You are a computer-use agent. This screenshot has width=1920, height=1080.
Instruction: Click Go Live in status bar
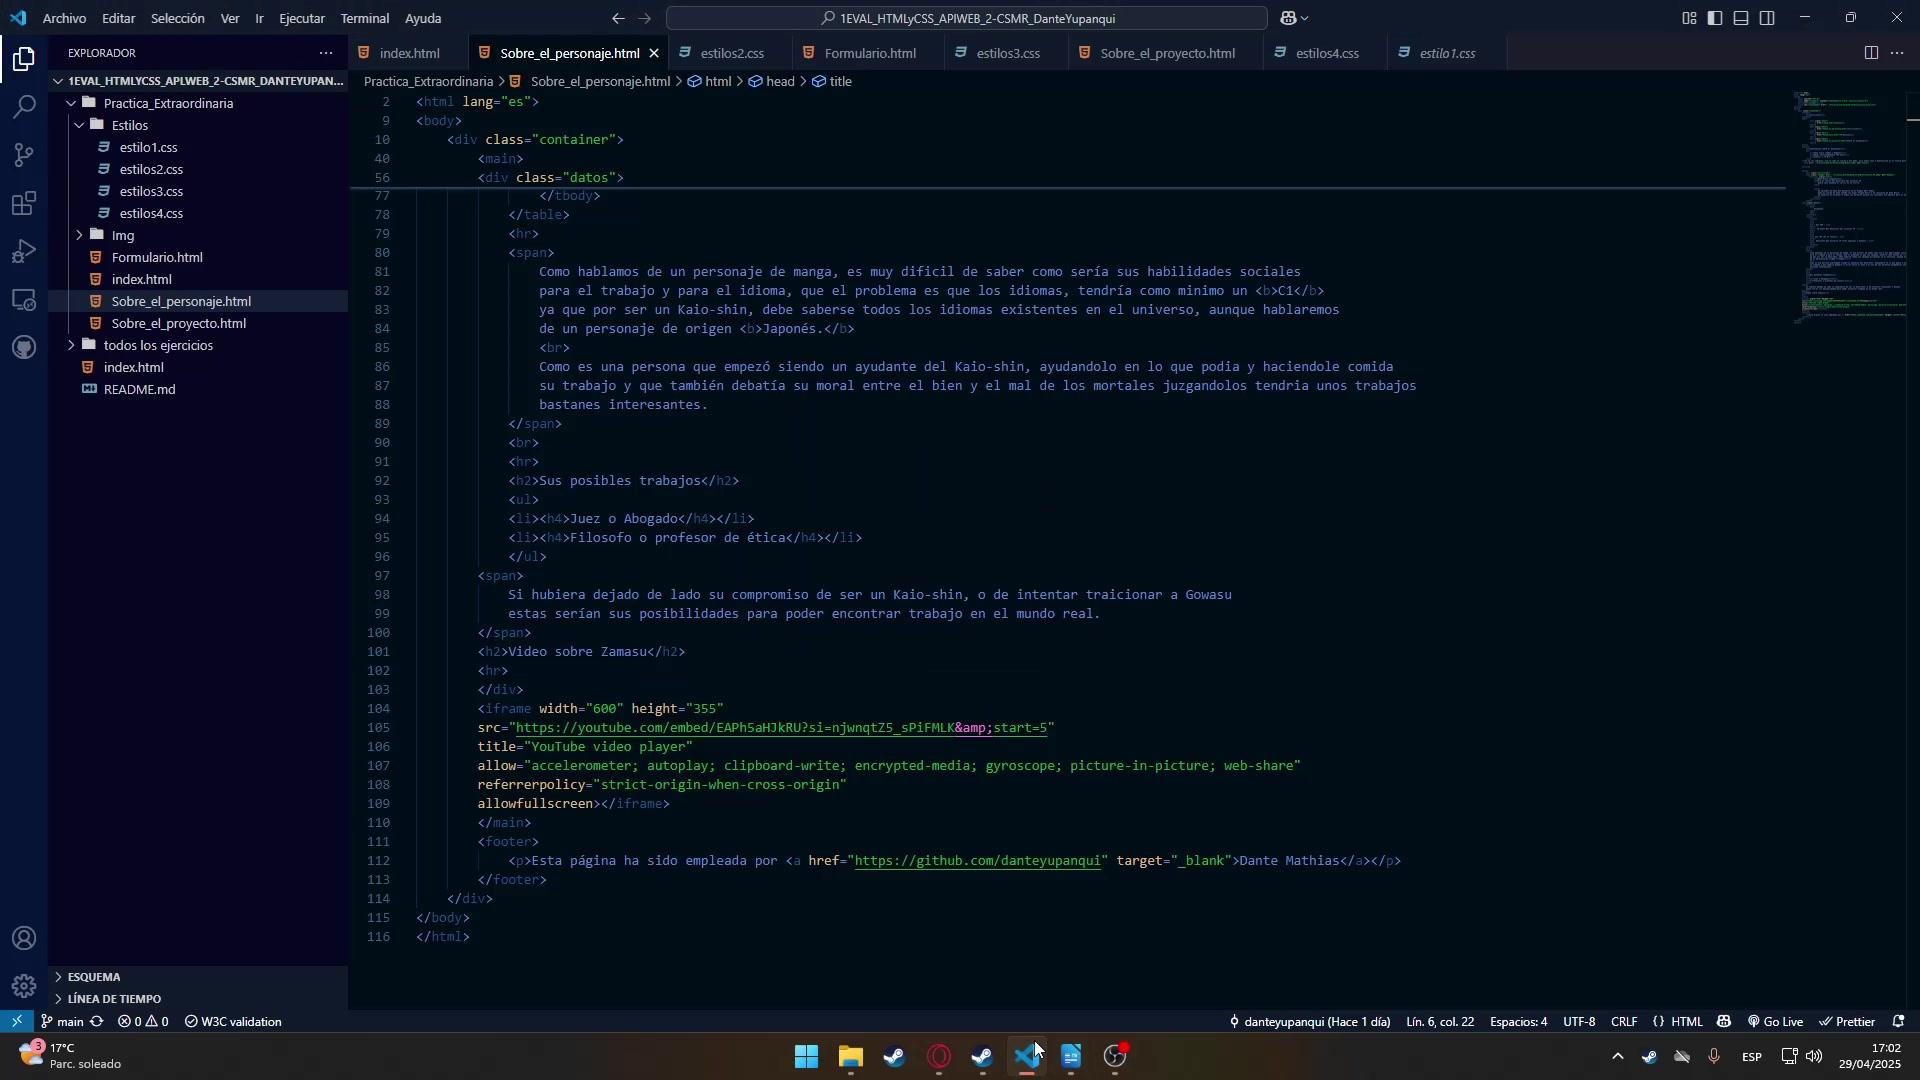1776,1022
